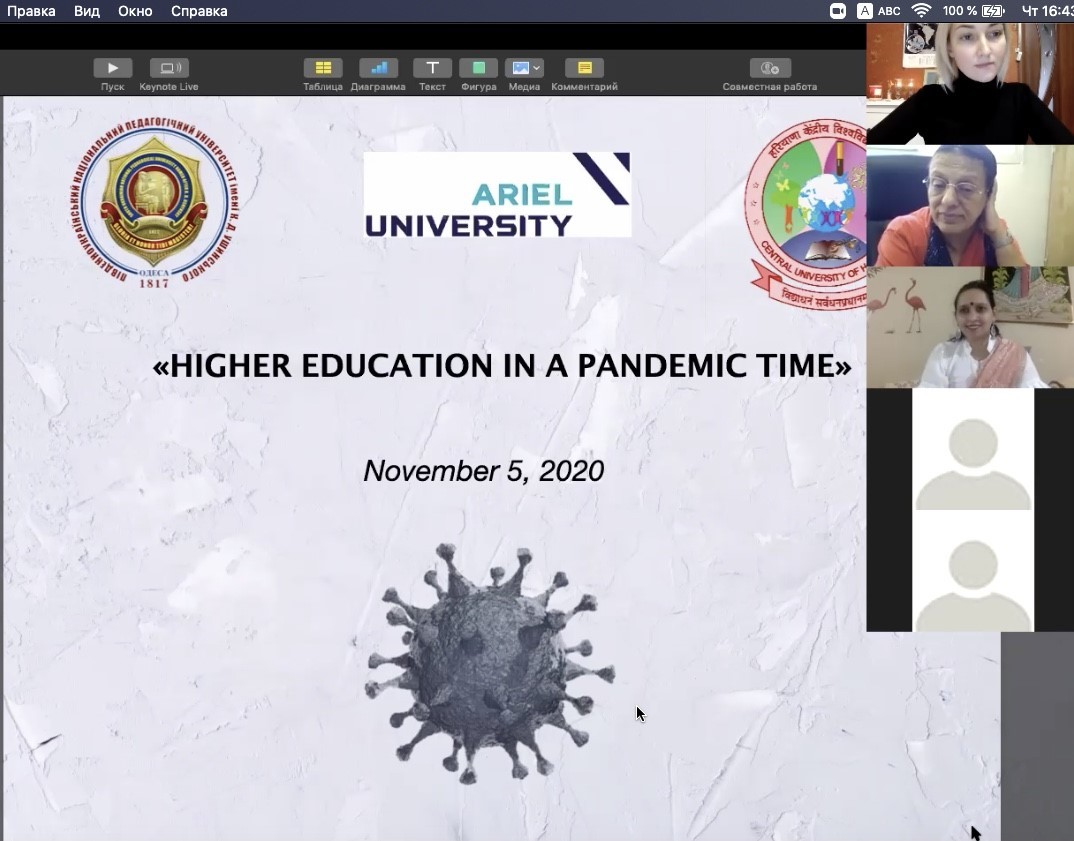Click the blonde woman's video tile
The width and height of the screenshot is (1074, 841).
[970, 84]
